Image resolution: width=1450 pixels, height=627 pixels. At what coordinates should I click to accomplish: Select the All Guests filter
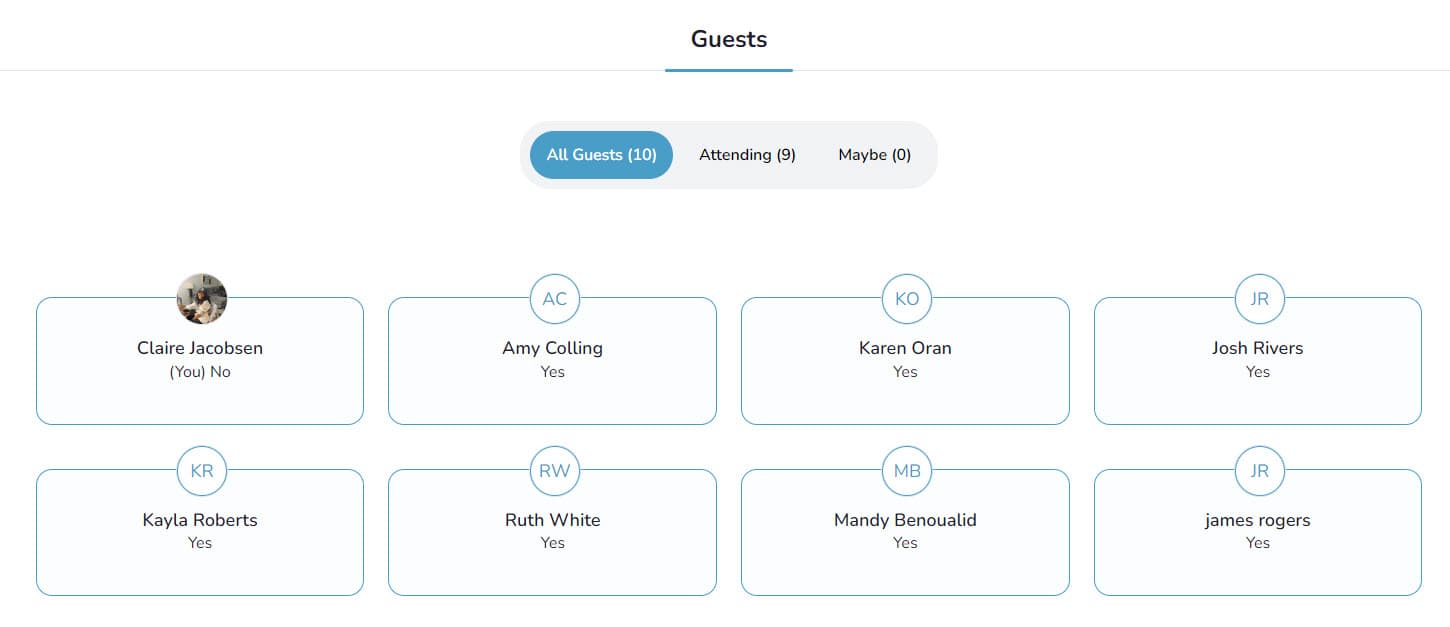(x=600, y=154)
